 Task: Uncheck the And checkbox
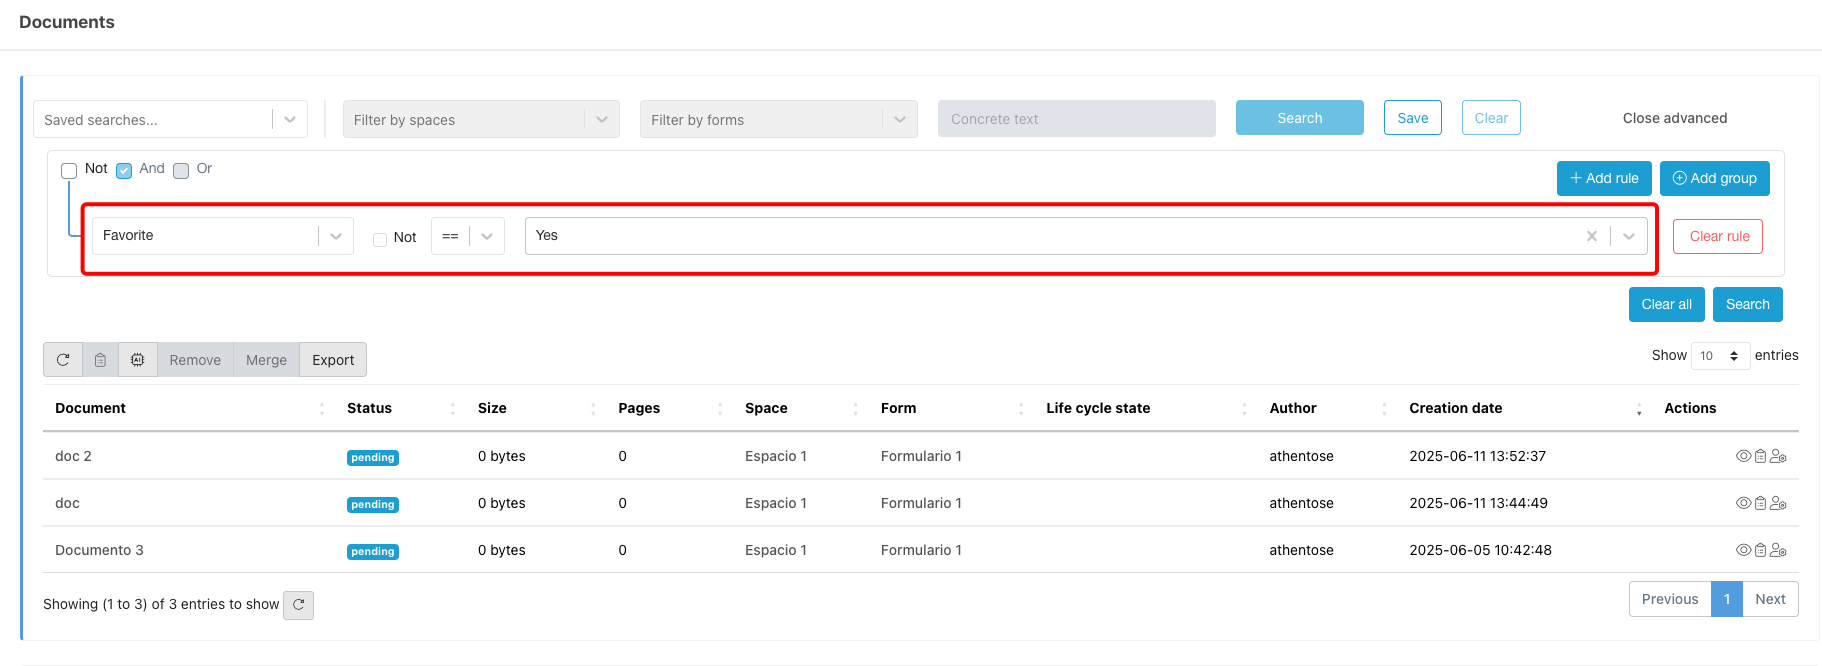(124, 171)
